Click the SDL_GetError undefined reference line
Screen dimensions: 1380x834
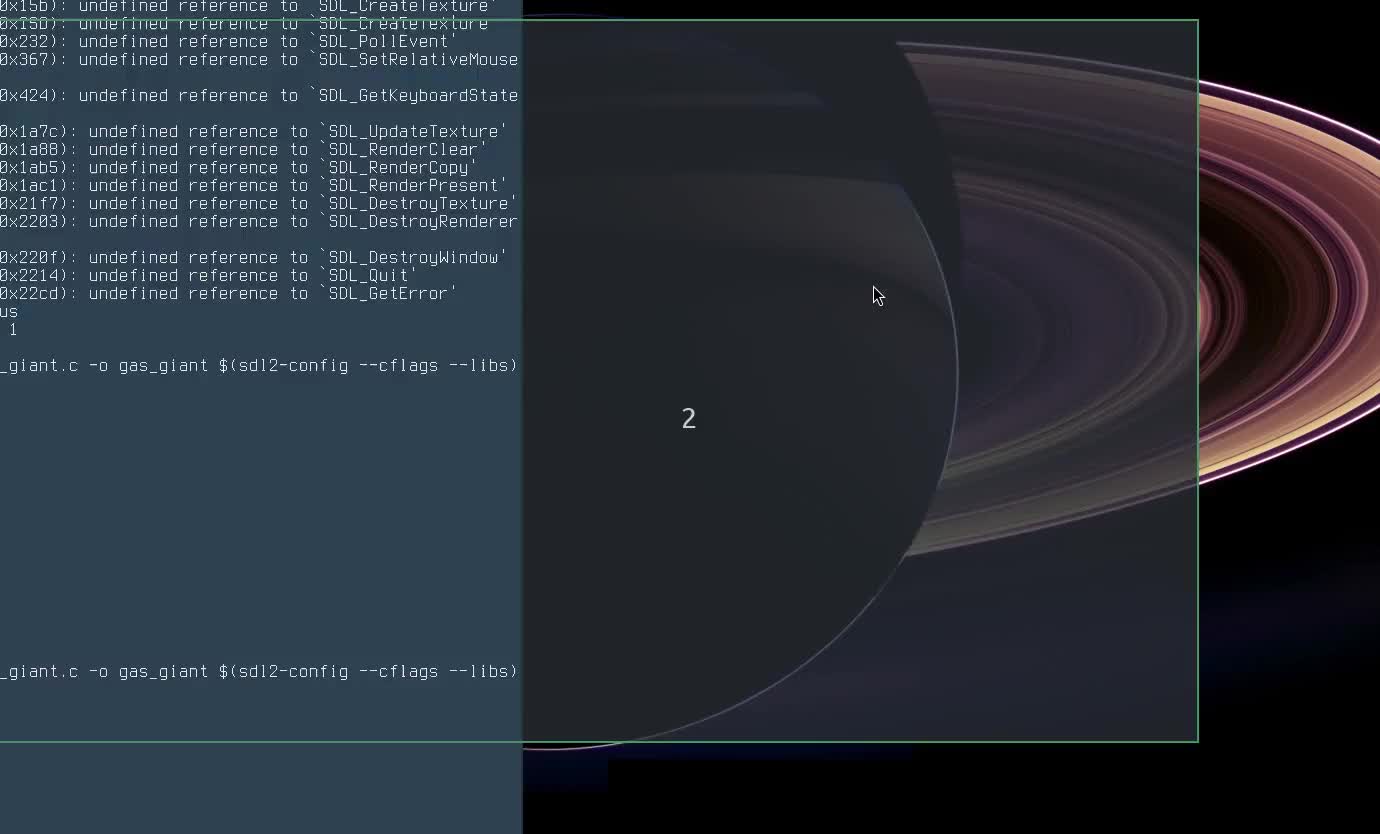(229, 294)
